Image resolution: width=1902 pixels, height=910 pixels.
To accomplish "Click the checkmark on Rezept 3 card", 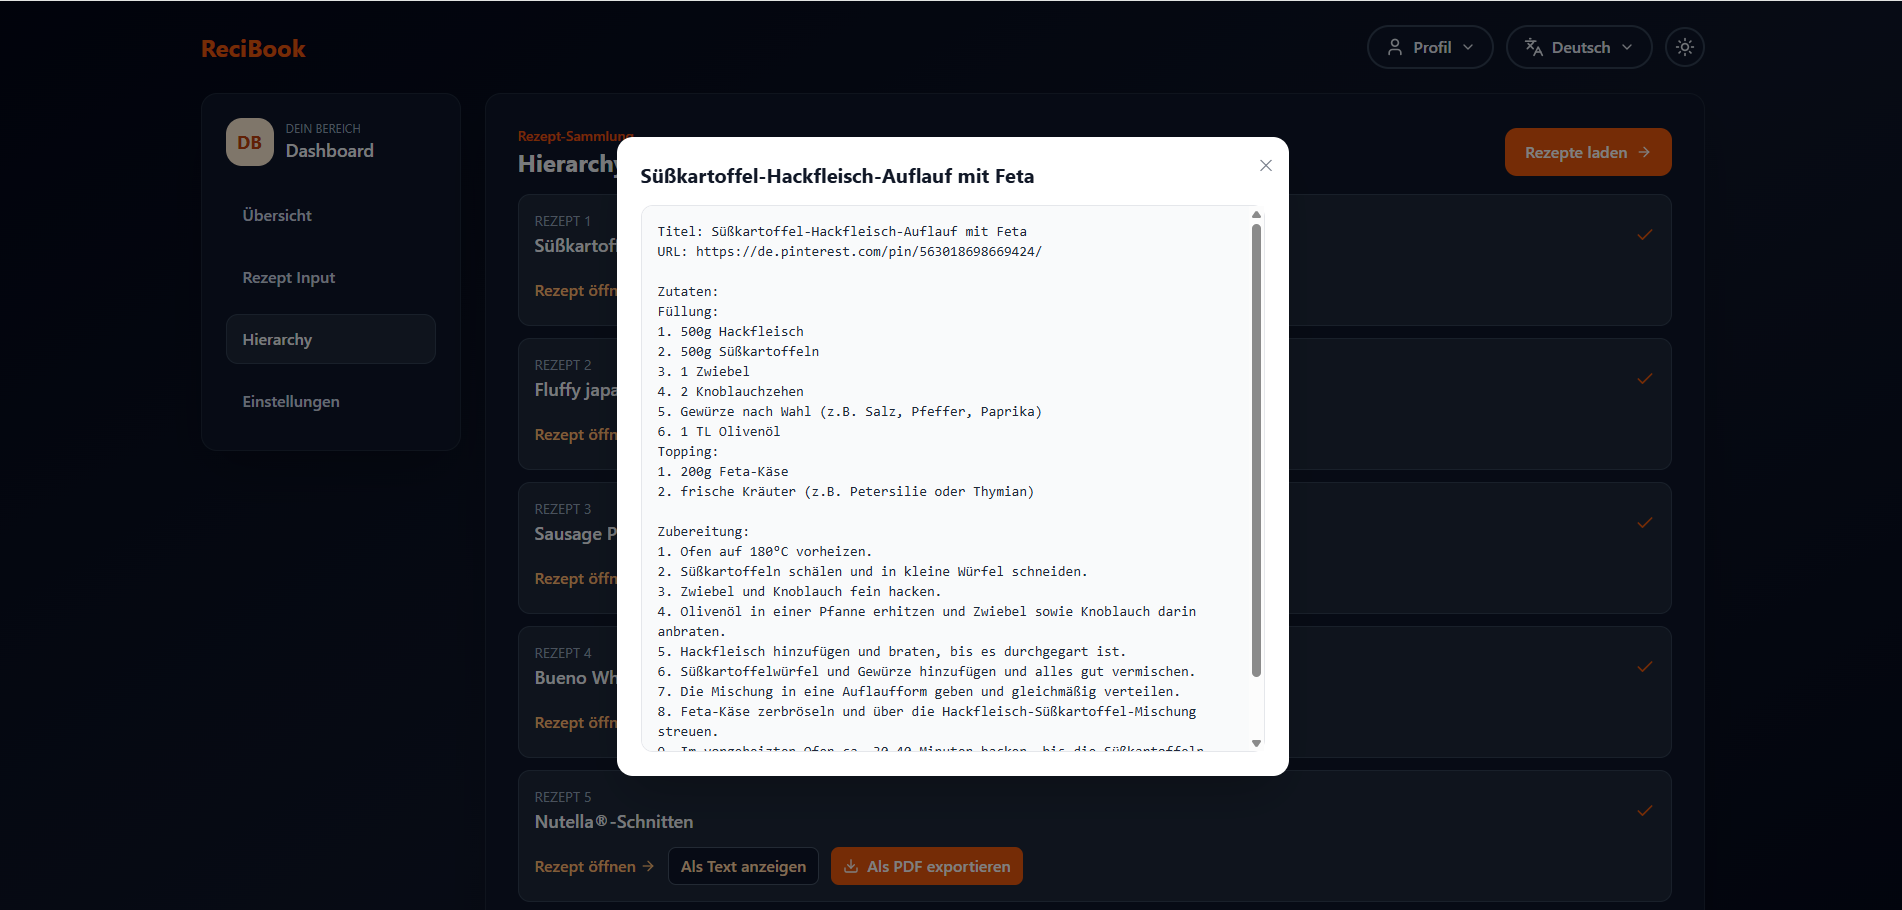I will 1644,523.
